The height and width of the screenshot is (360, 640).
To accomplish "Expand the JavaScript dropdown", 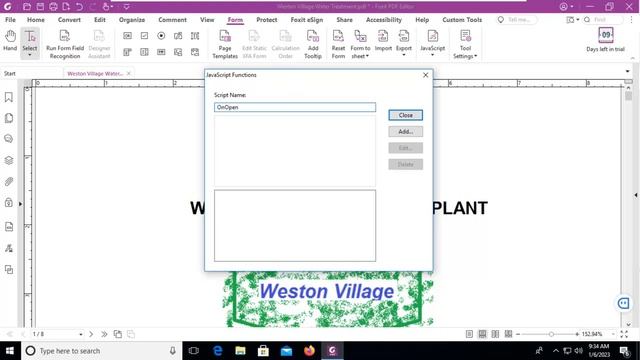I will click(x=433, y=55).
